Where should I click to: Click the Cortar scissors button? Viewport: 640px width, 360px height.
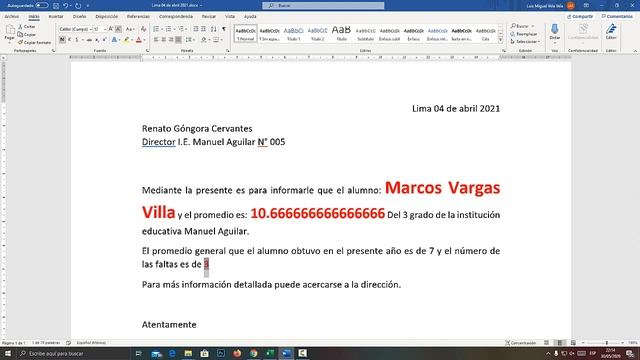coord(27,27)
